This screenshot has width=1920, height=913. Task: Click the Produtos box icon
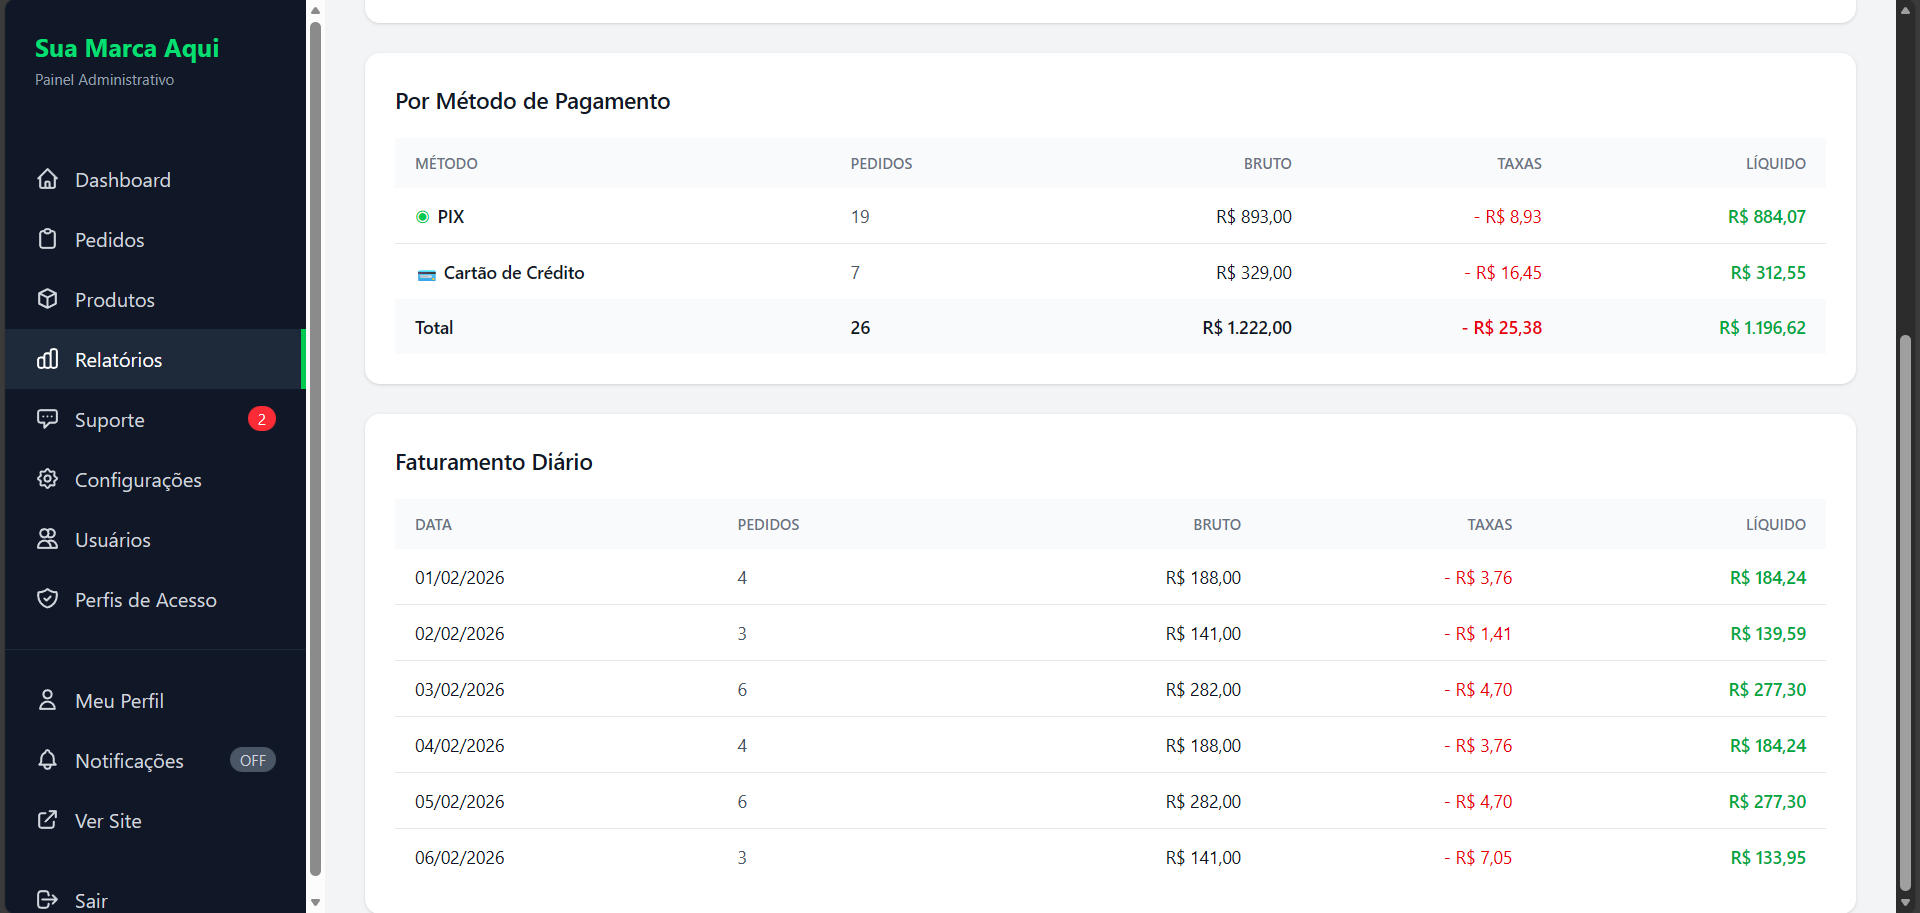[x=47, y=299]
